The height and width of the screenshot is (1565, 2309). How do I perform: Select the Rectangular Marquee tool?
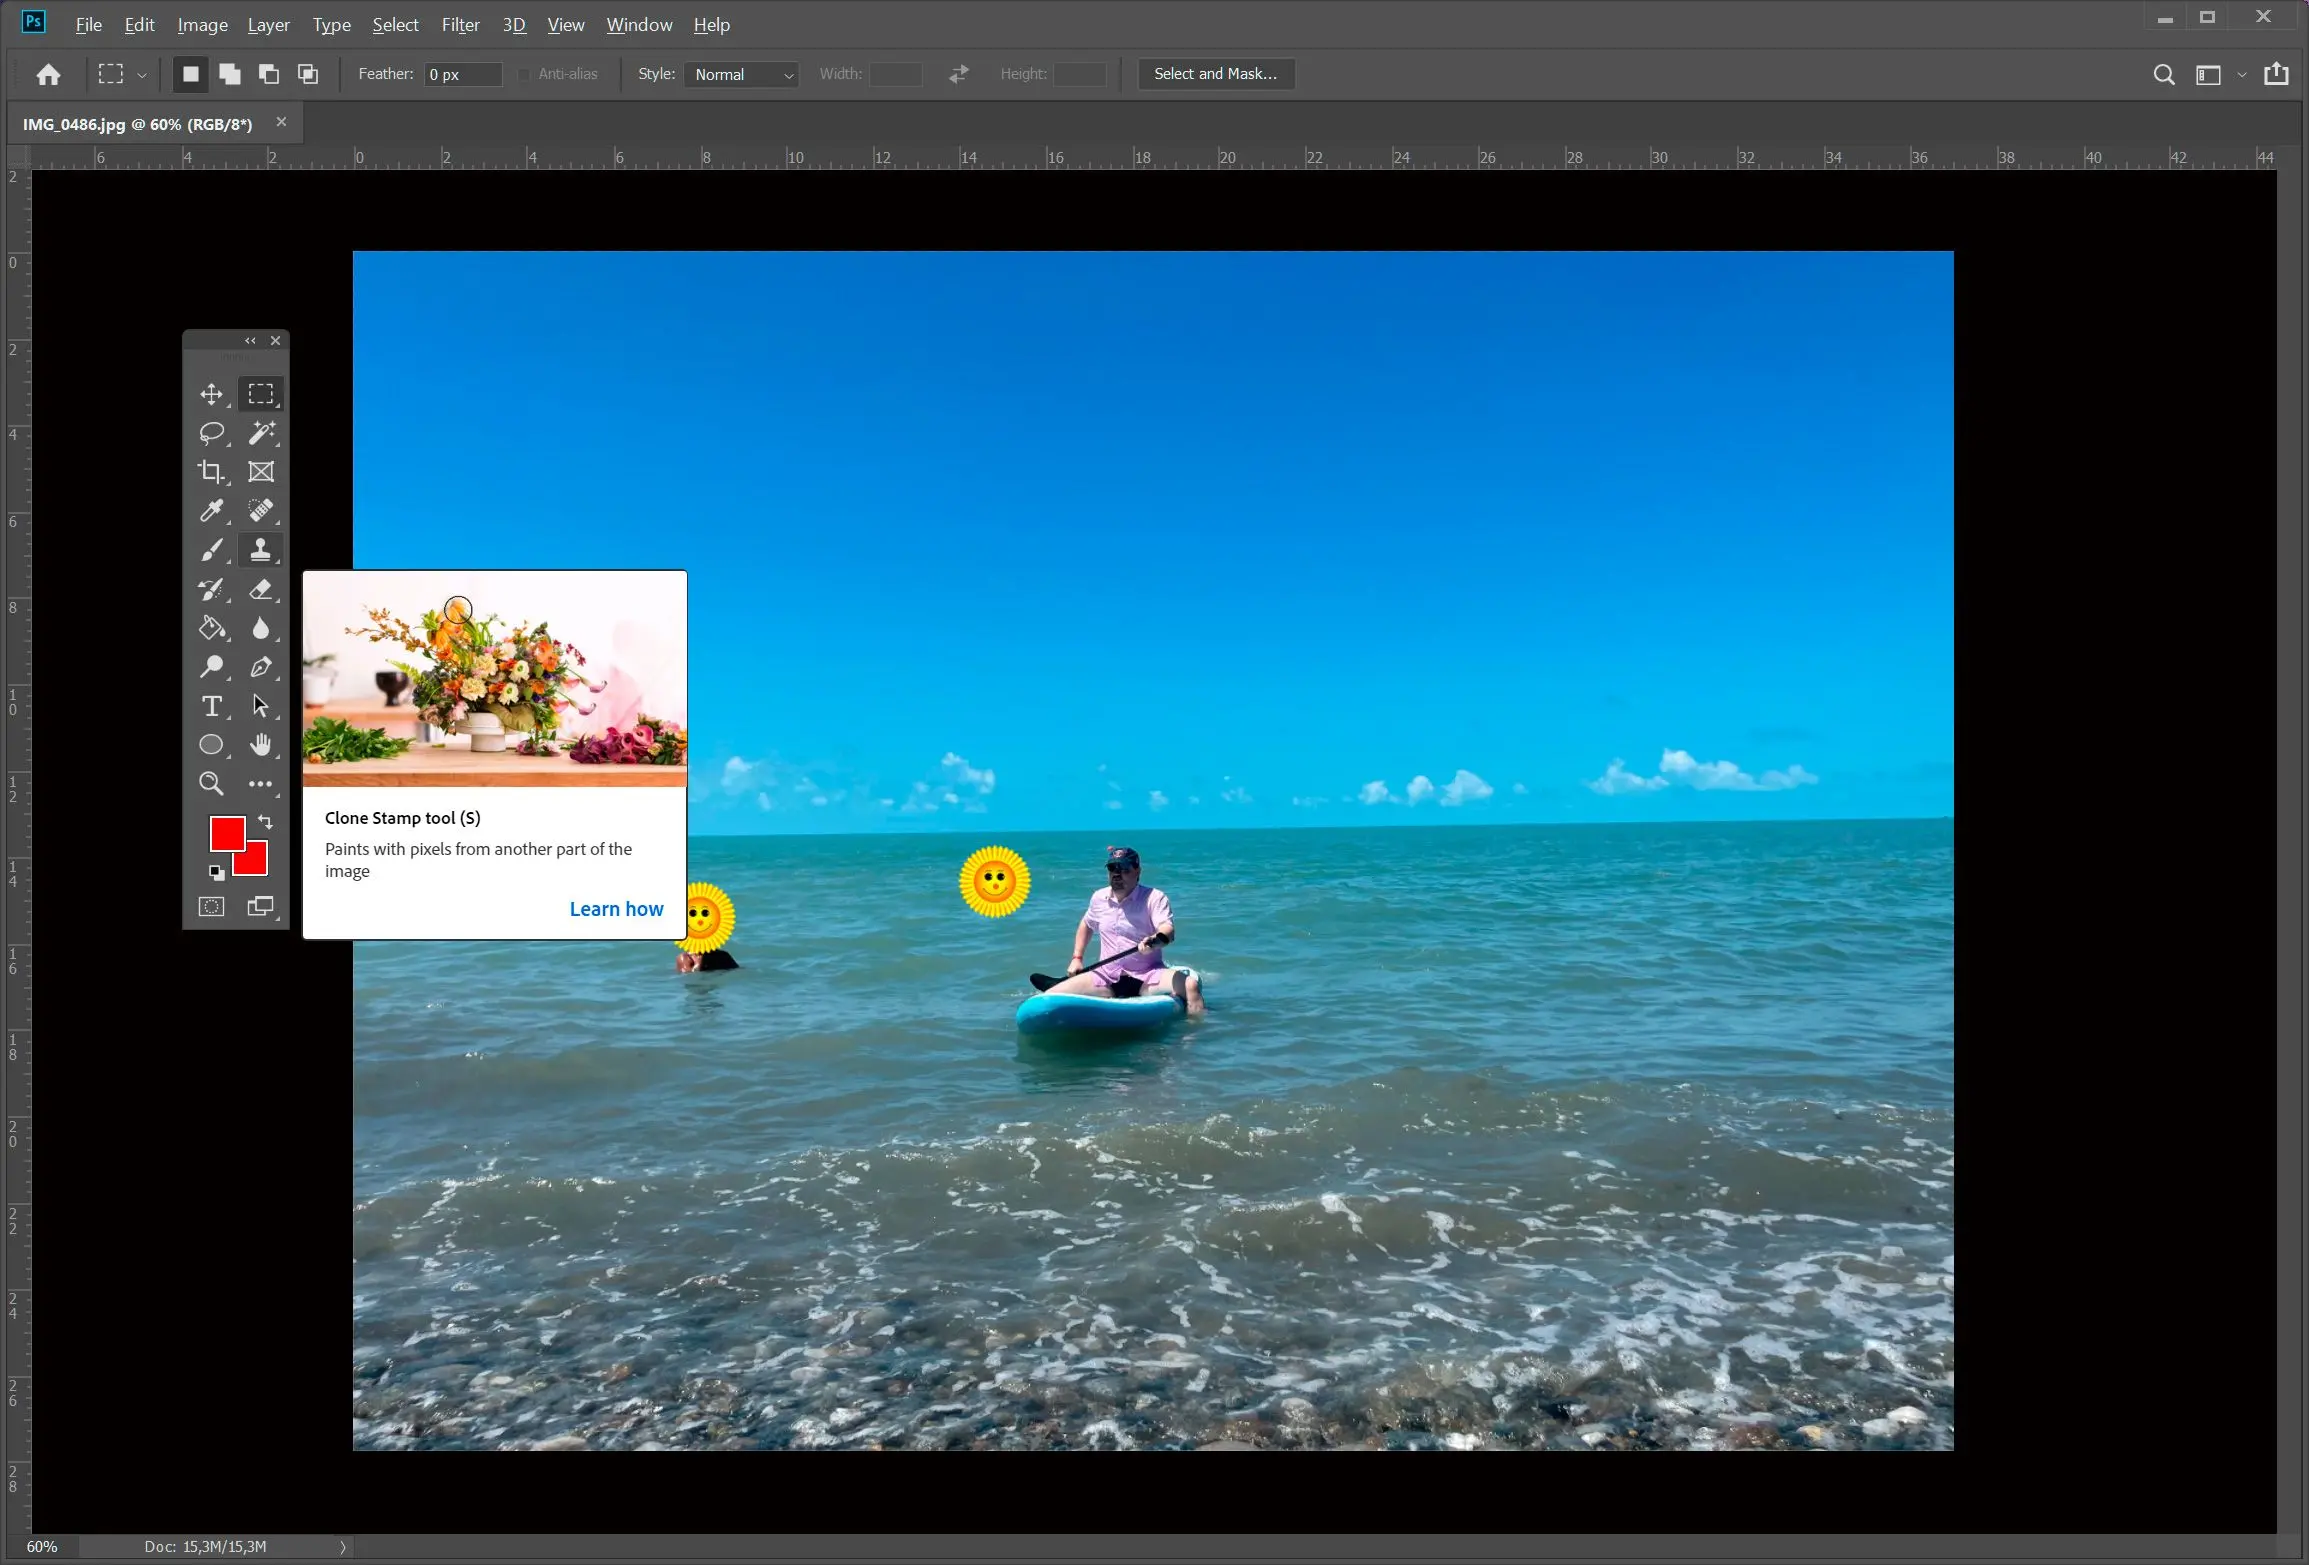point(260,393)
